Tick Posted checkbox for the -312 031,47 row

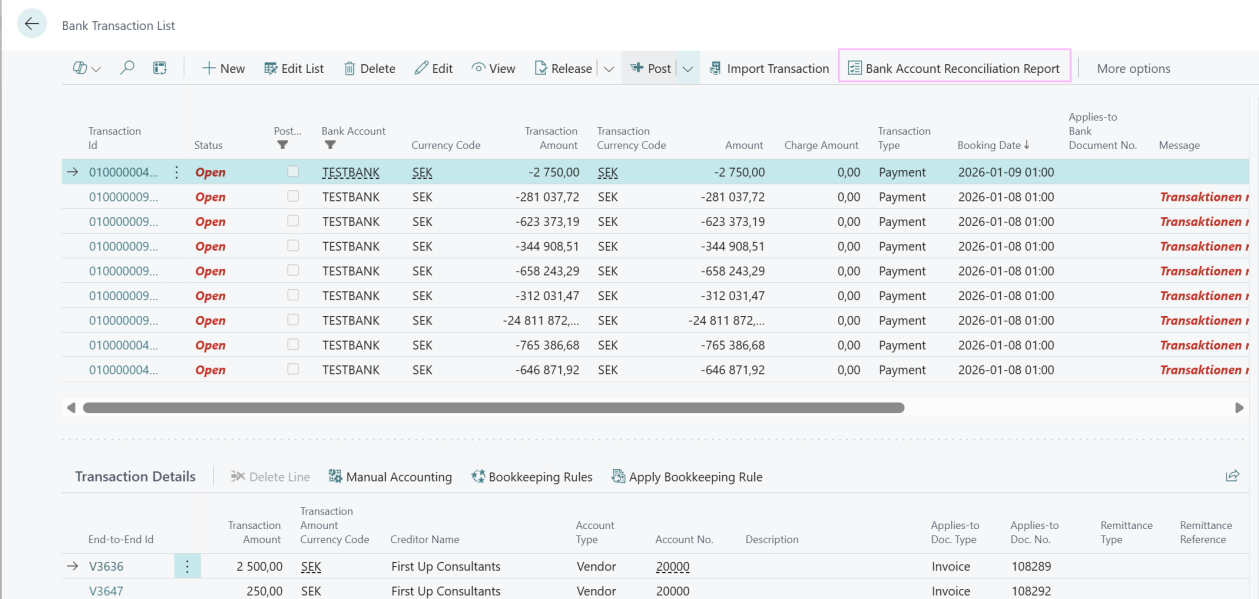(x=293, y=295)
